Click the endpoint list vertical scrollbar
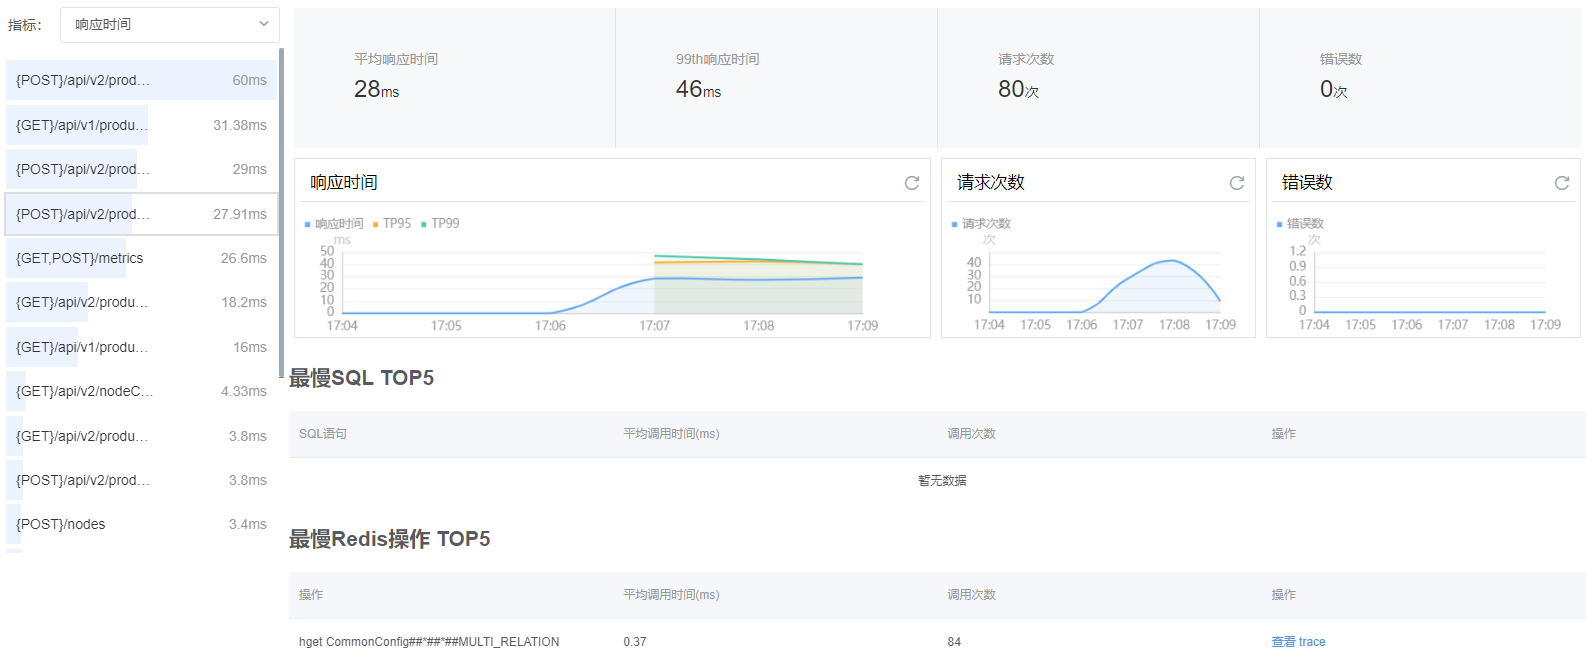Screen dimensions: 1592x671 [282, 210]
